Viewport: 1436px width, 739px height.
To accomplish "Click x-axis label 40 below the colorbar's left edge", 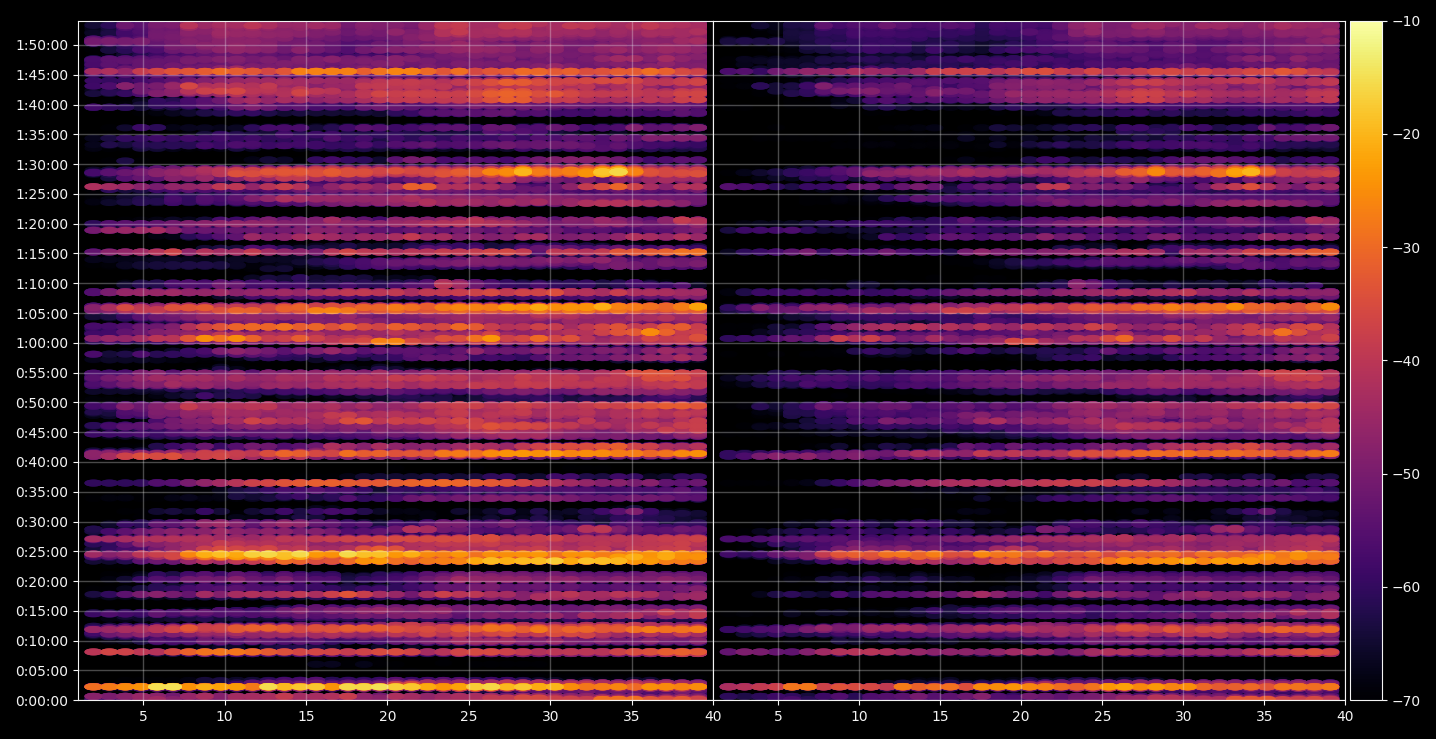I will pos(1345,717).
